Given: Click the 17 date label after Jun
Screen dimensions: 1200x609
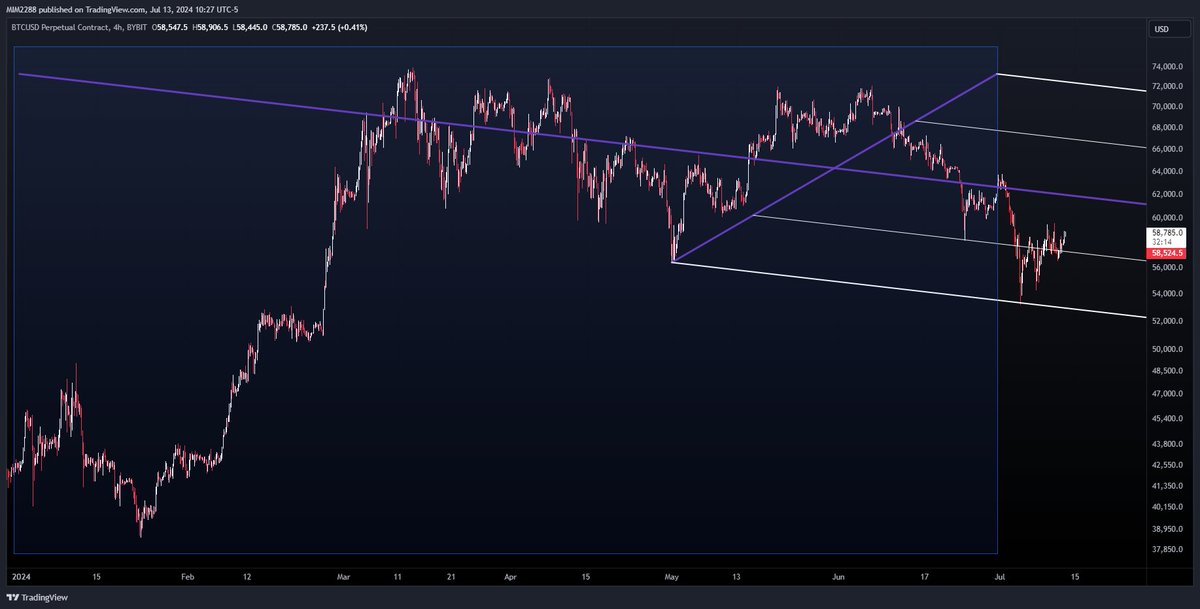Looking at the screenshot, I should [923, 577].
